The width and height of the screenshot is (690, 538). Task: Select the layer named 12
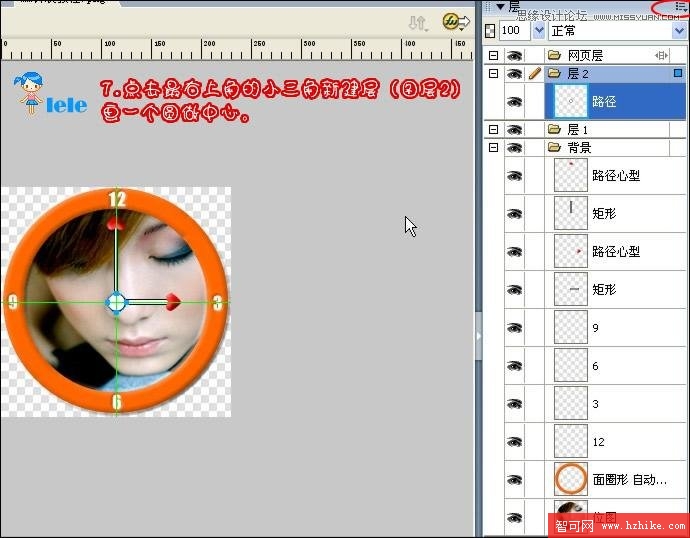(598, 441)
